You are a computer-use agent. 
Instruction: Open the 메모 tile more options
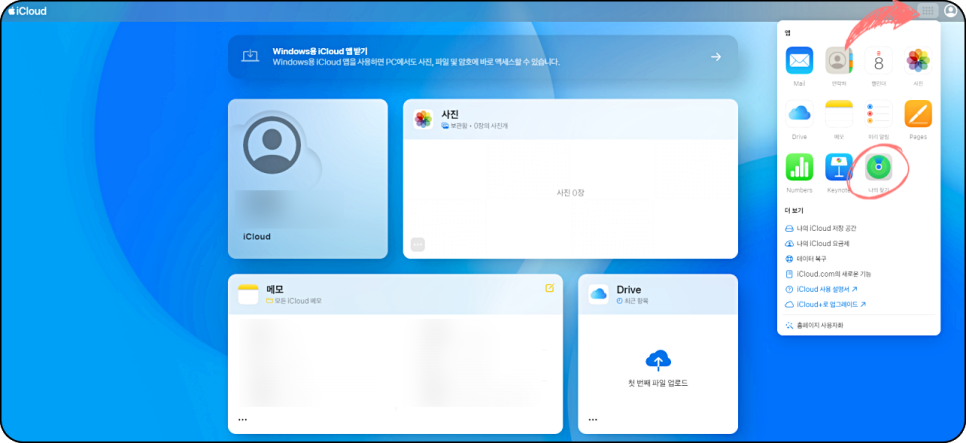click(x=243, y=420)
